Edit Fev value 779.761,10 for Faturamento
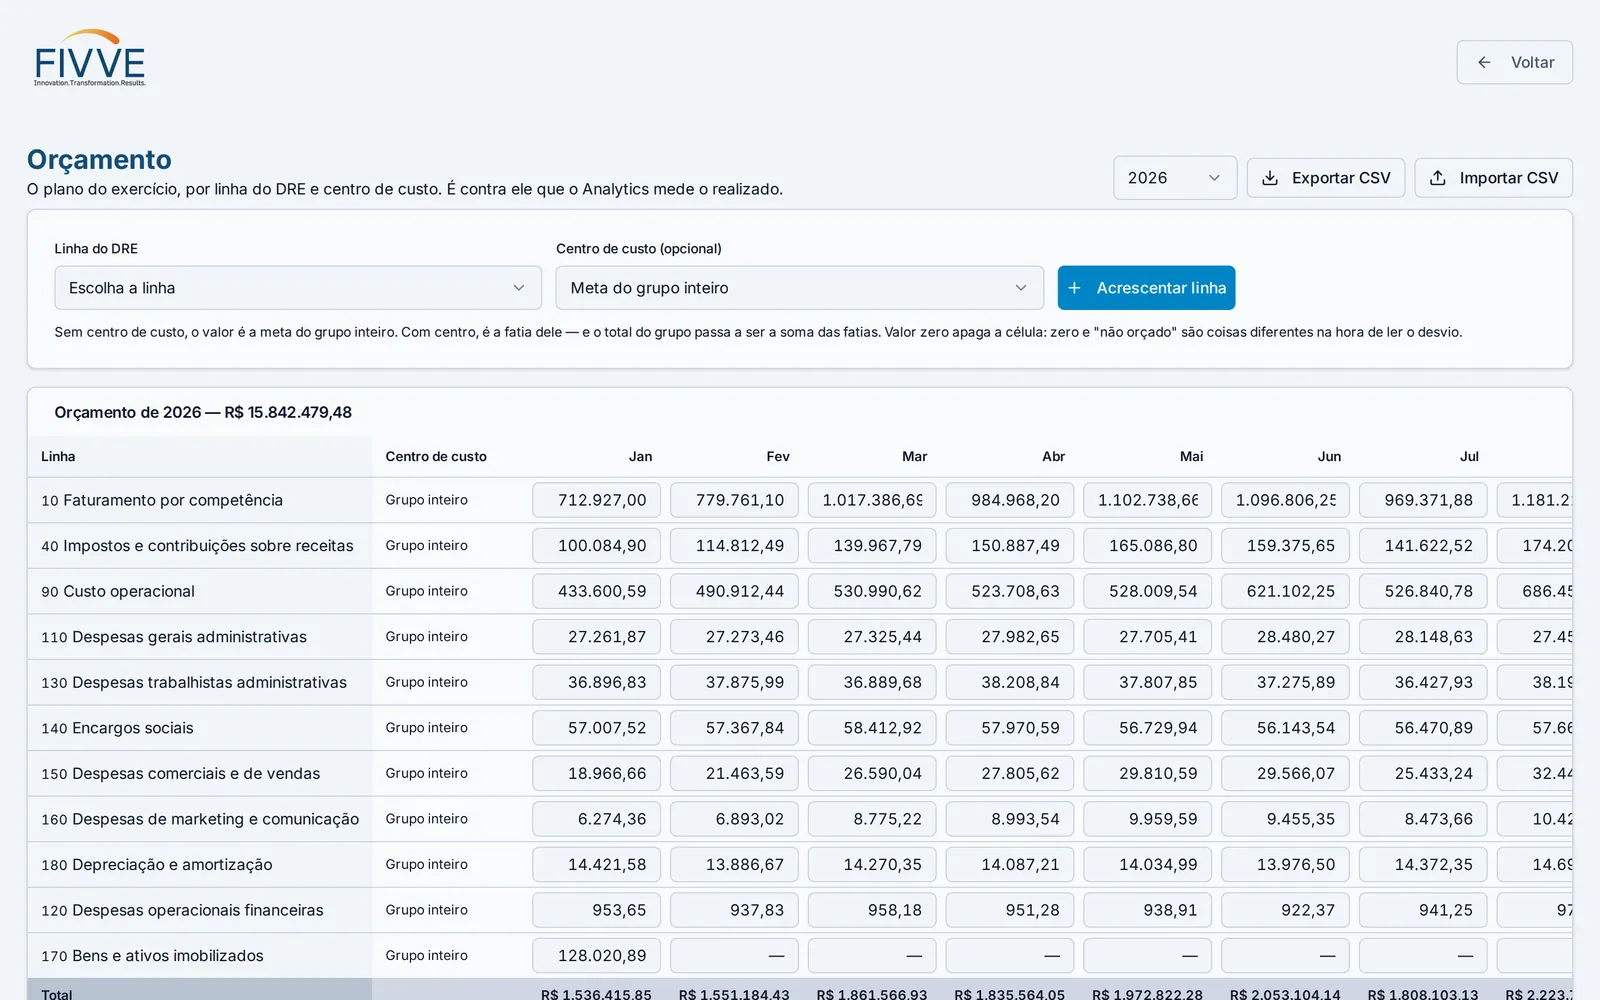This screenshot has height=1000, width=1600. pyautogui.click(x=734, y=500)
